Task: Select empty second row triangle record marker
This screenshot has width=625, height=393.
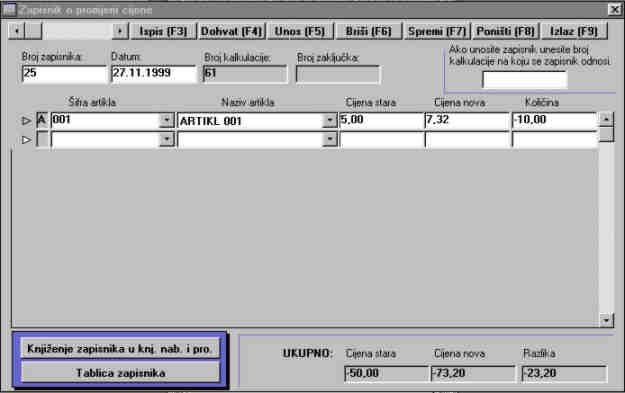Action: coord(26,140)
